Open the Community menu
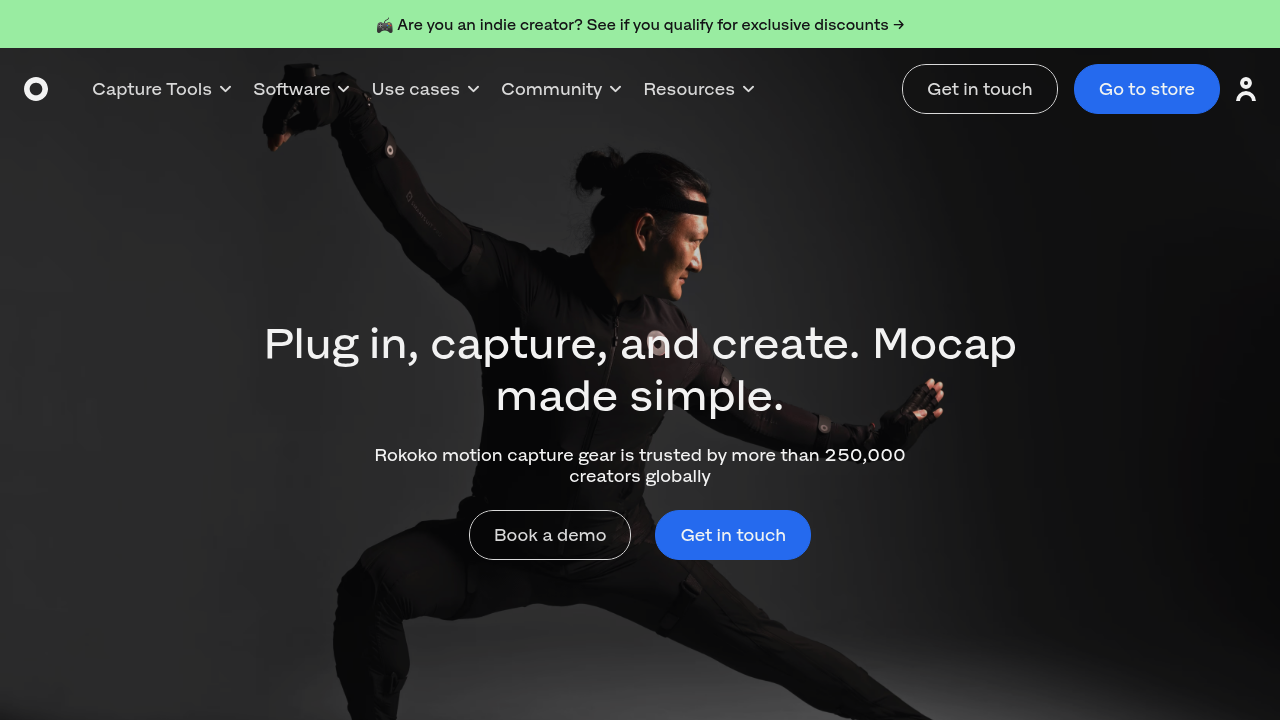The height and width of the screenshot is (720, 1280). (x=562, y=89)
